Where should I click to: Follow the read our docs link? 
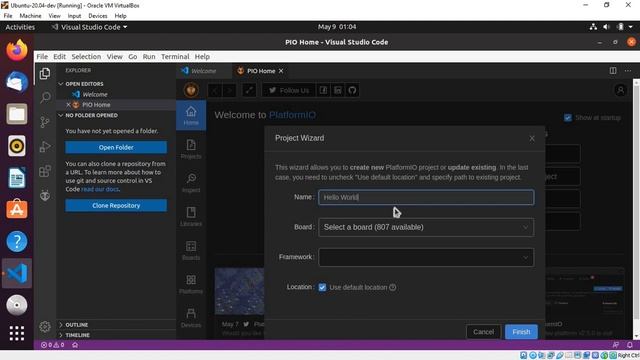pos(100,189)
